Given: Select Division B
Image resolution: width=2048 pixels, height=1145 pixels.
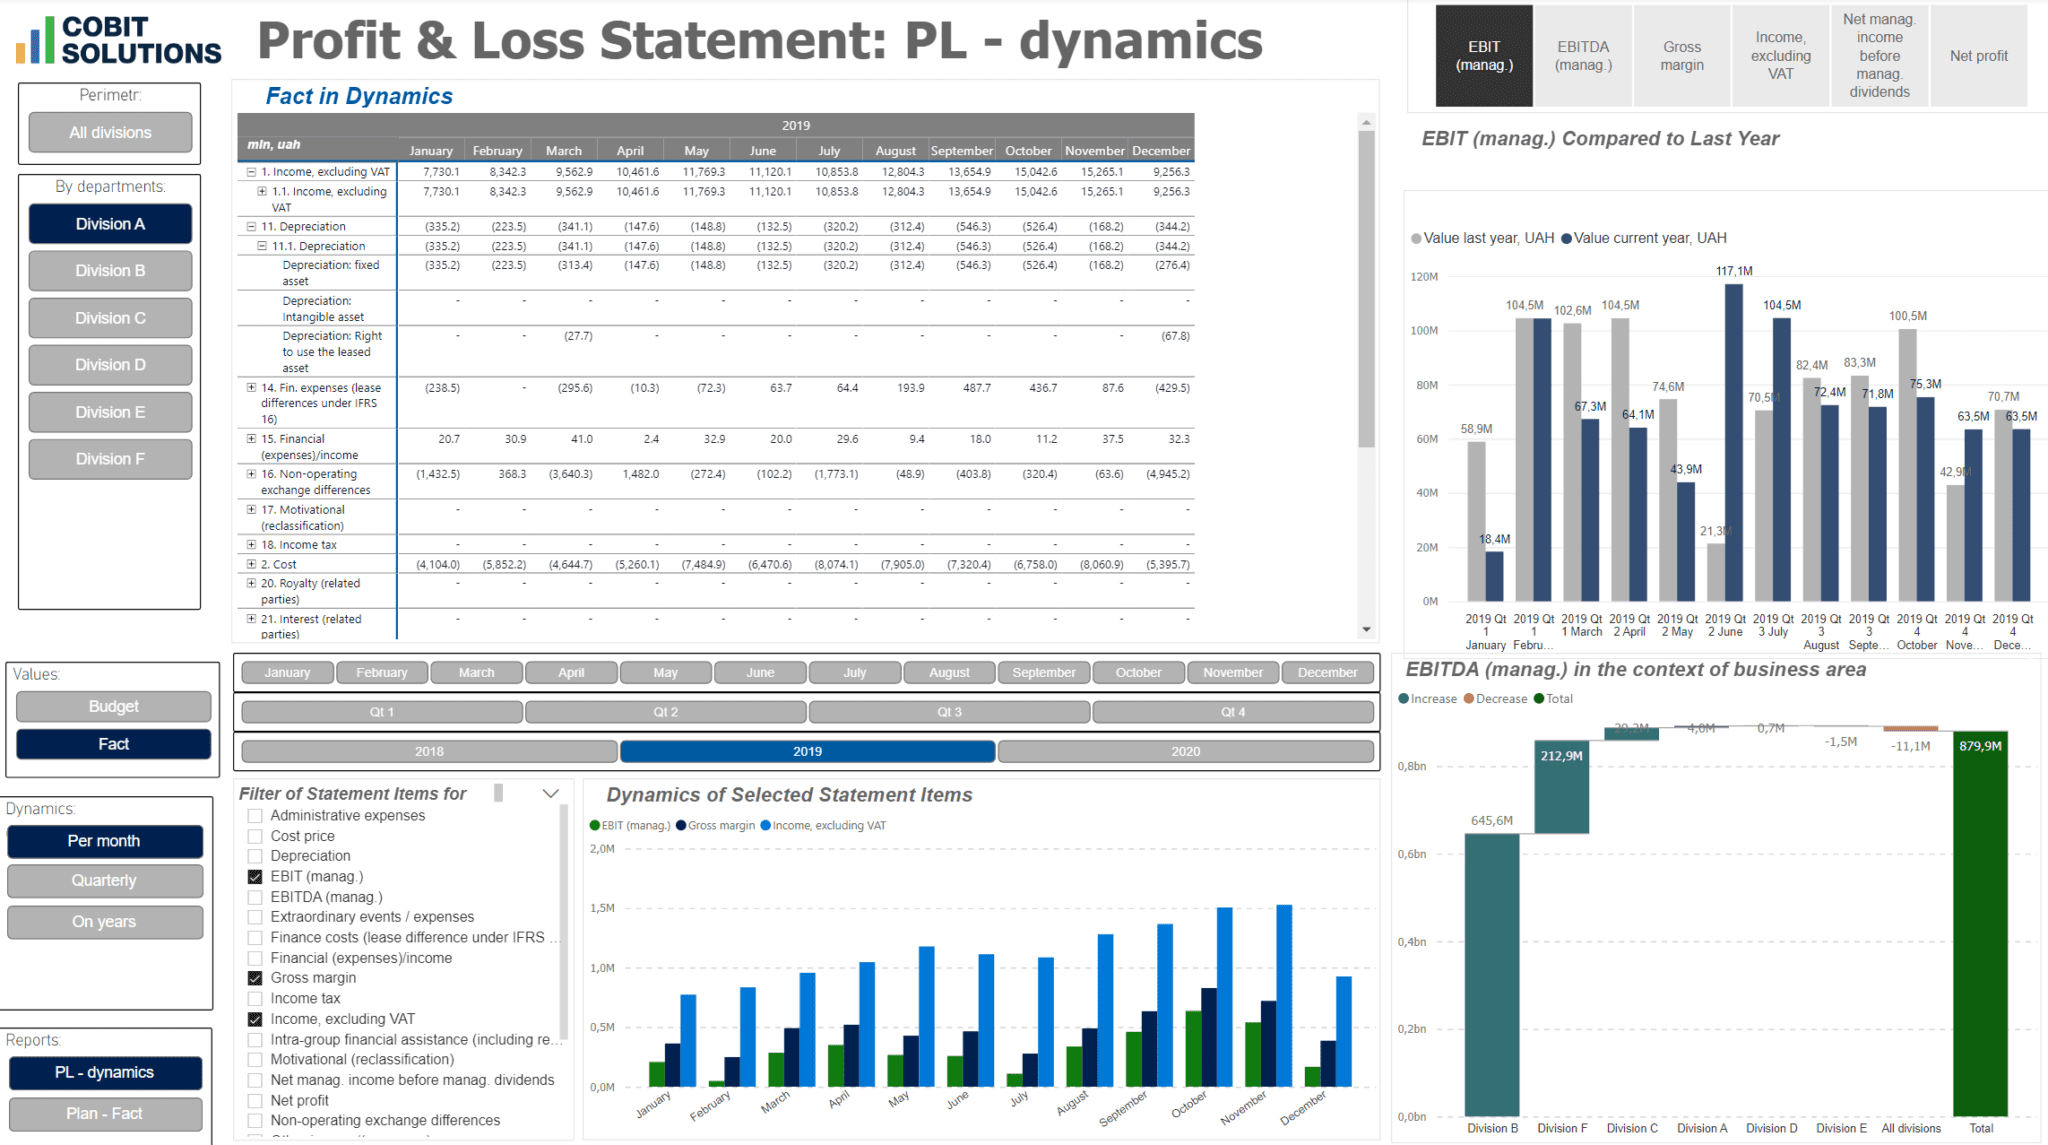Looking at the screenshot, I should (110, 270).
